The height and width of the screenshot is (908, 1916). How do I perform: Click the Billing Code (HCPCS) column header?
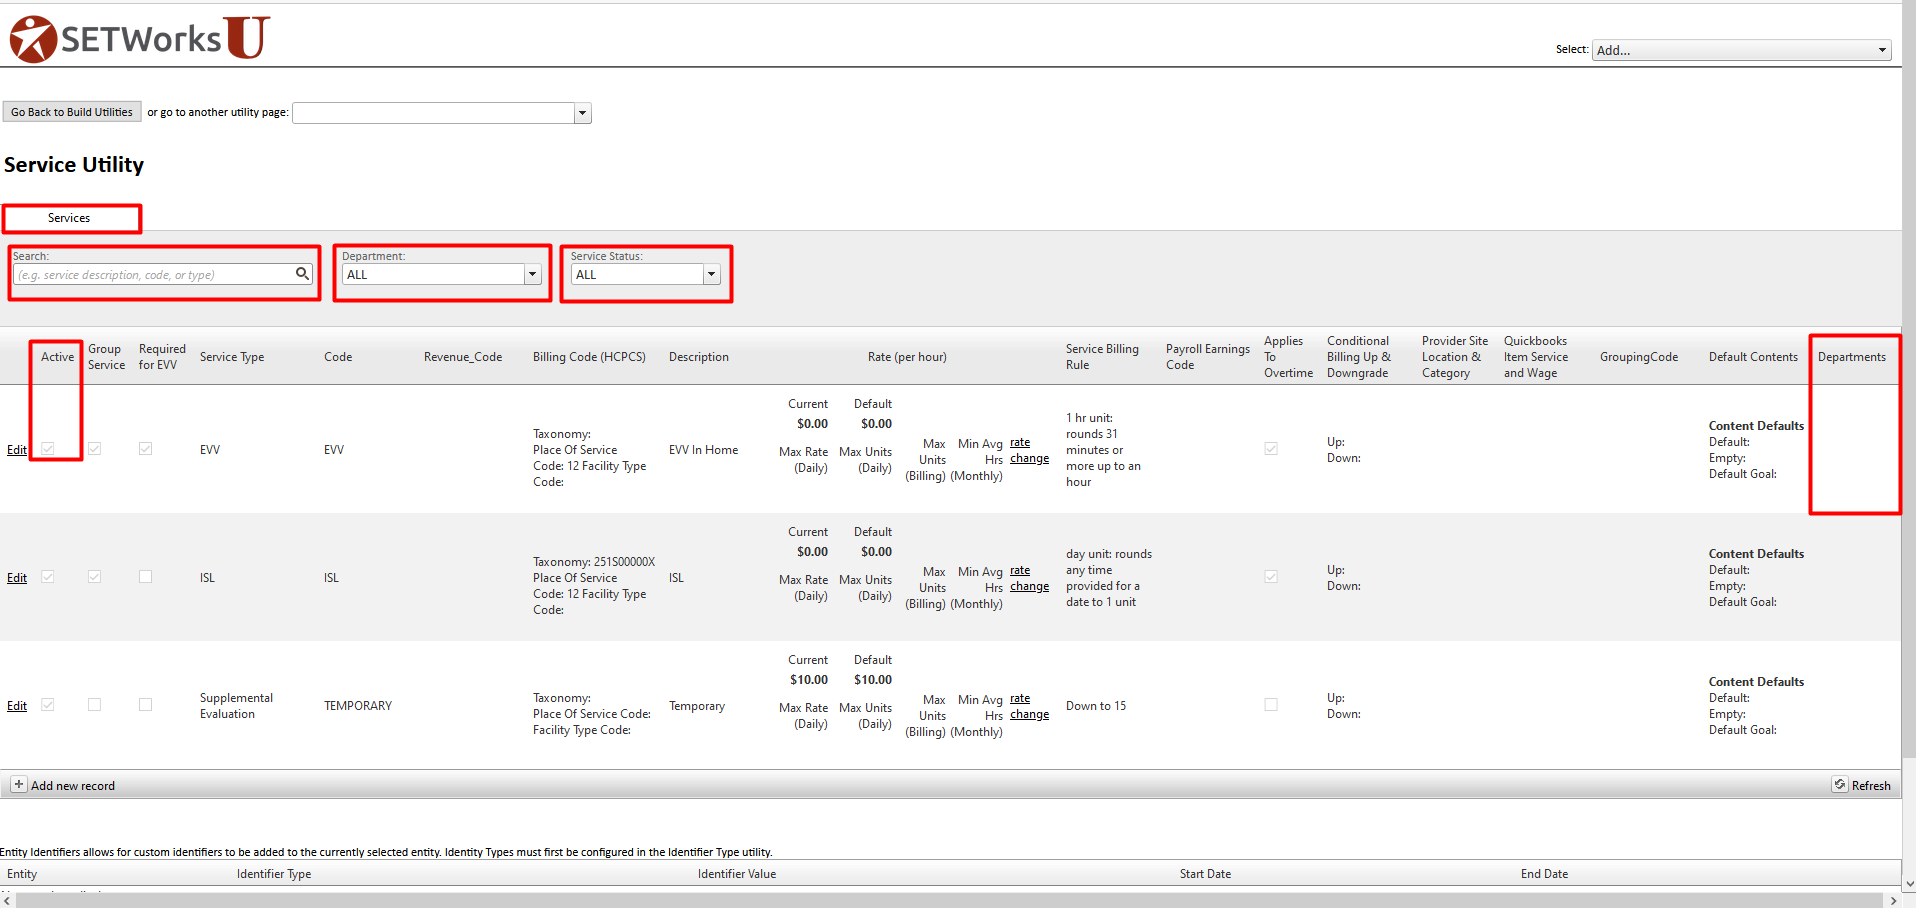(589, 357)
